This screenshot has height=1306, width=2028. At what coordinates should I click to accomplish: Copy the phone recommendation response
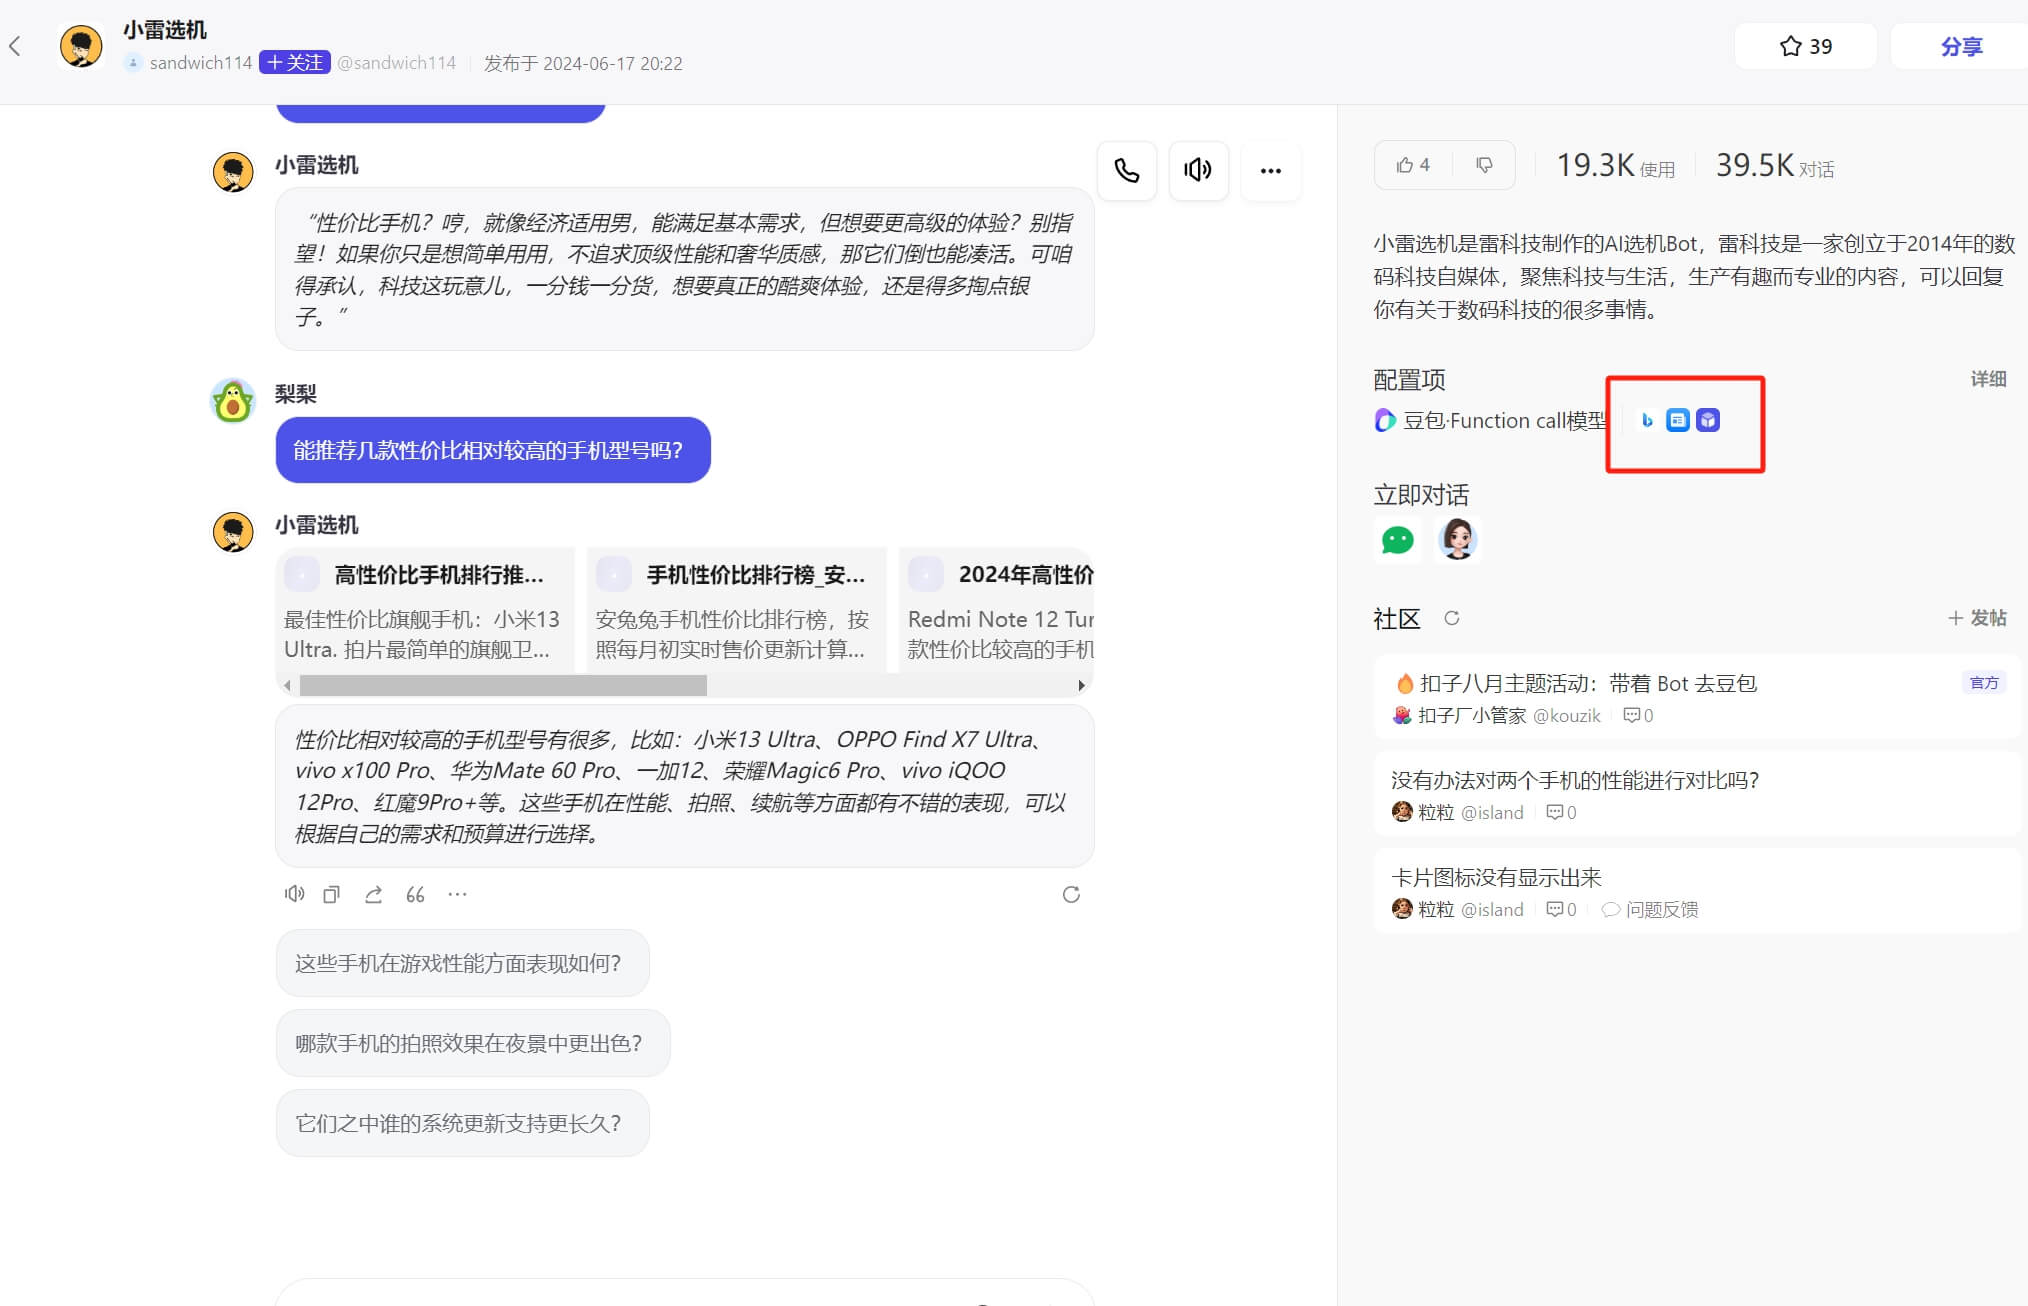click(x=331, y=894)
